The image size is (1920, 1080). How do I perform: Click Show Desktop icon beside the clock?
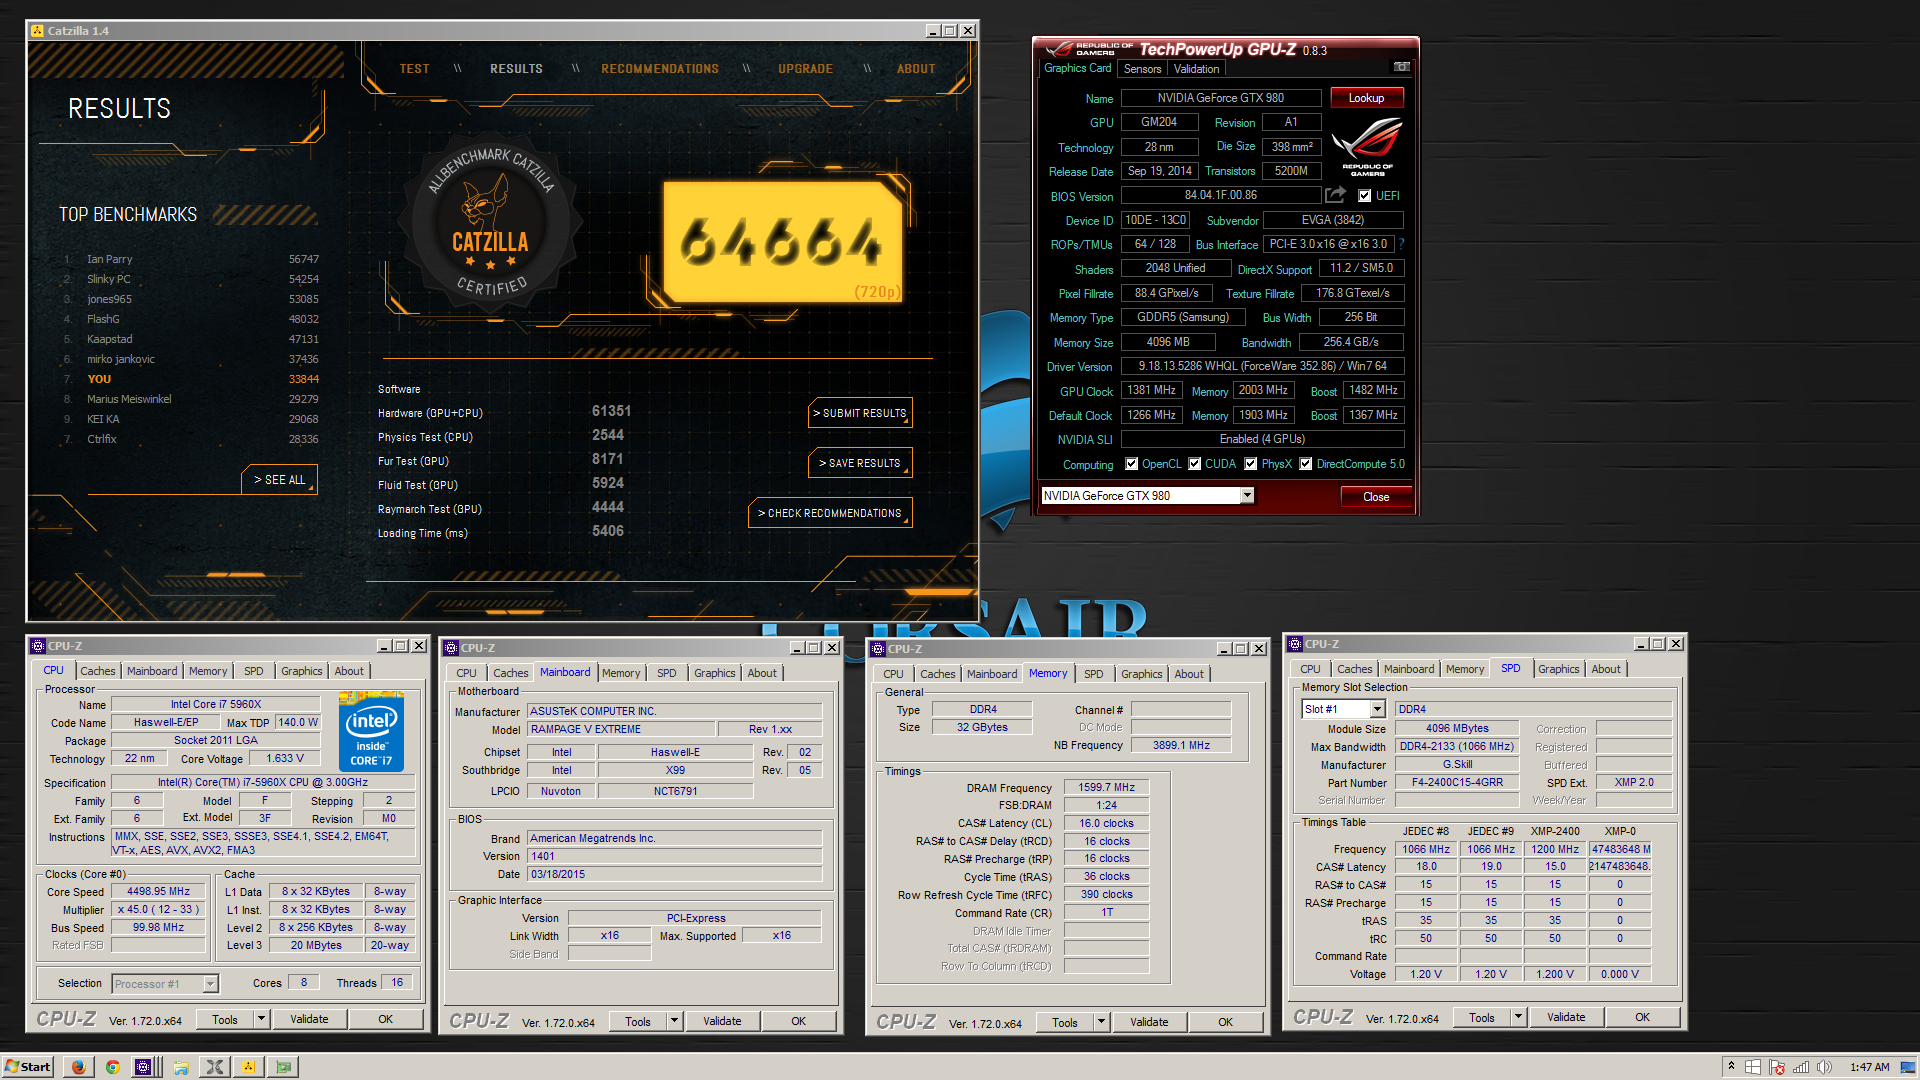[1909, 1067]
